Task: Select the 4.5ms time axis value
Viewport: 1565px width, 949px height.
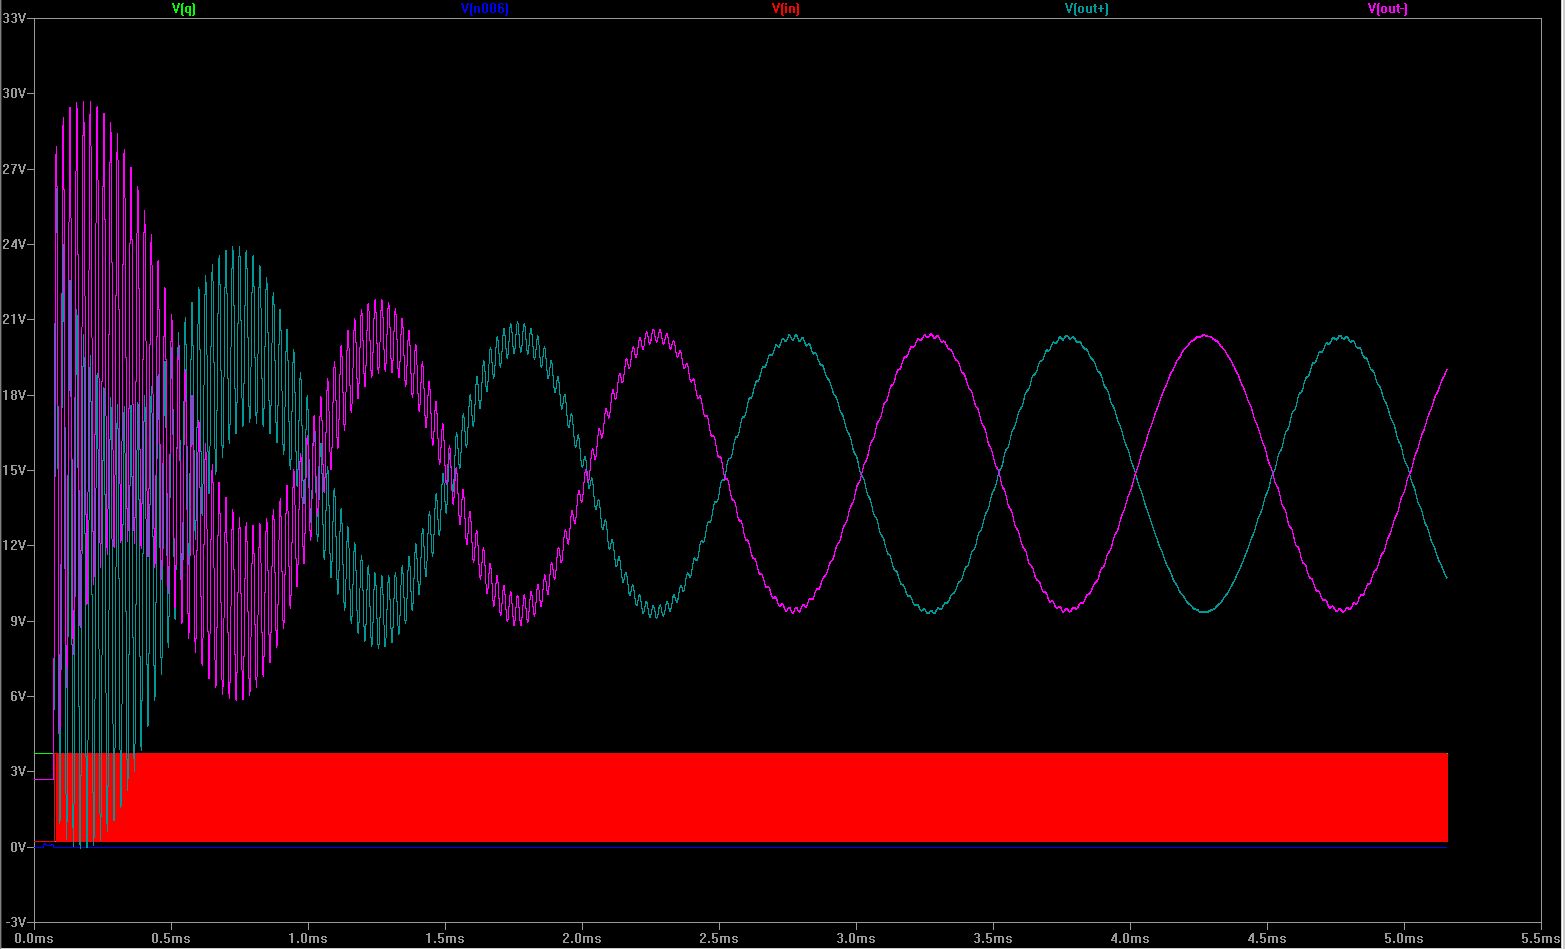Action: (1267, 939)
